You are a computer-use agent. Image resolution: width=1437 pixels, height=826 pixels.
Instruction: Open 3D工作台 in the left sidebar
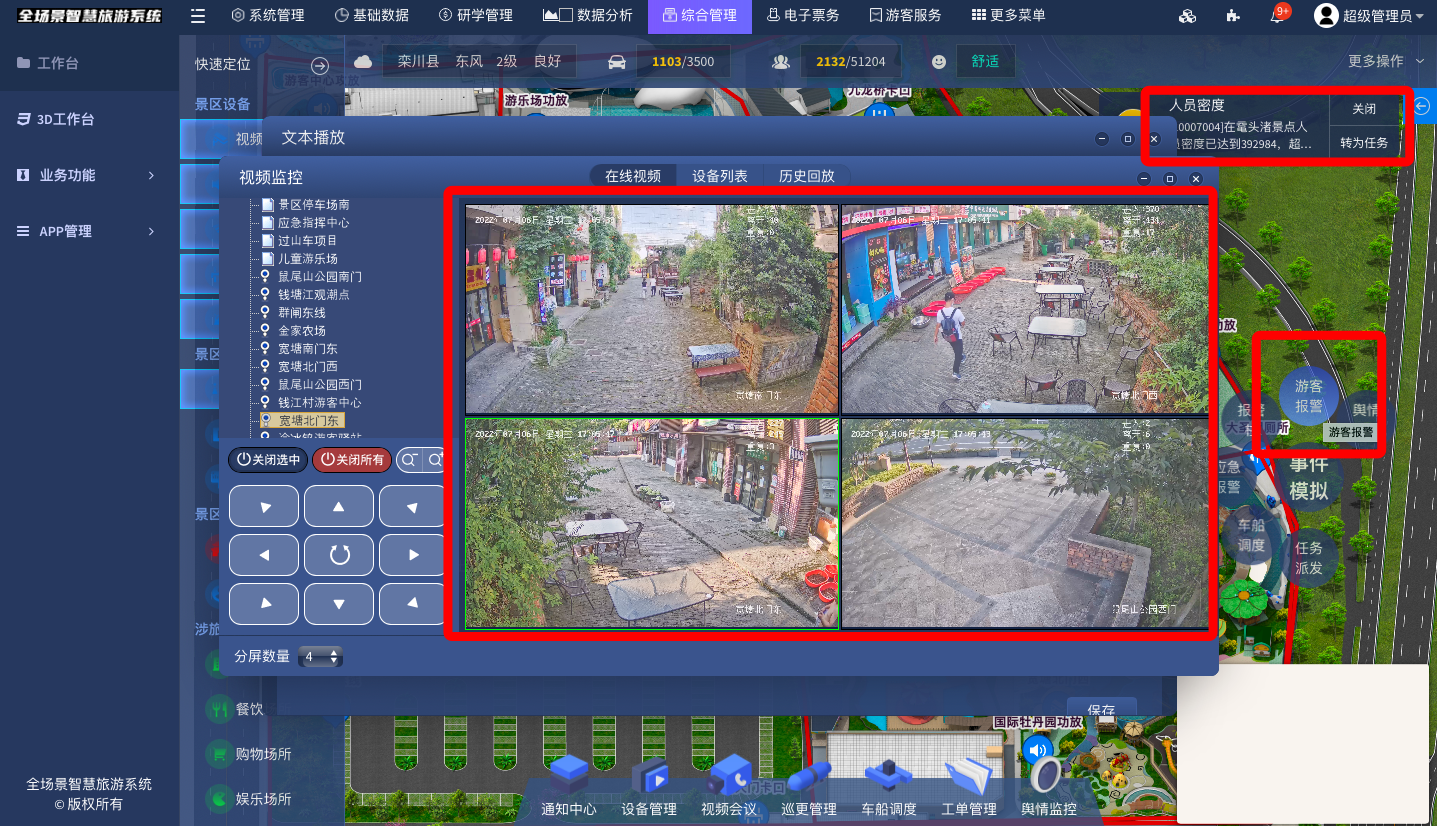coord(88,119)
